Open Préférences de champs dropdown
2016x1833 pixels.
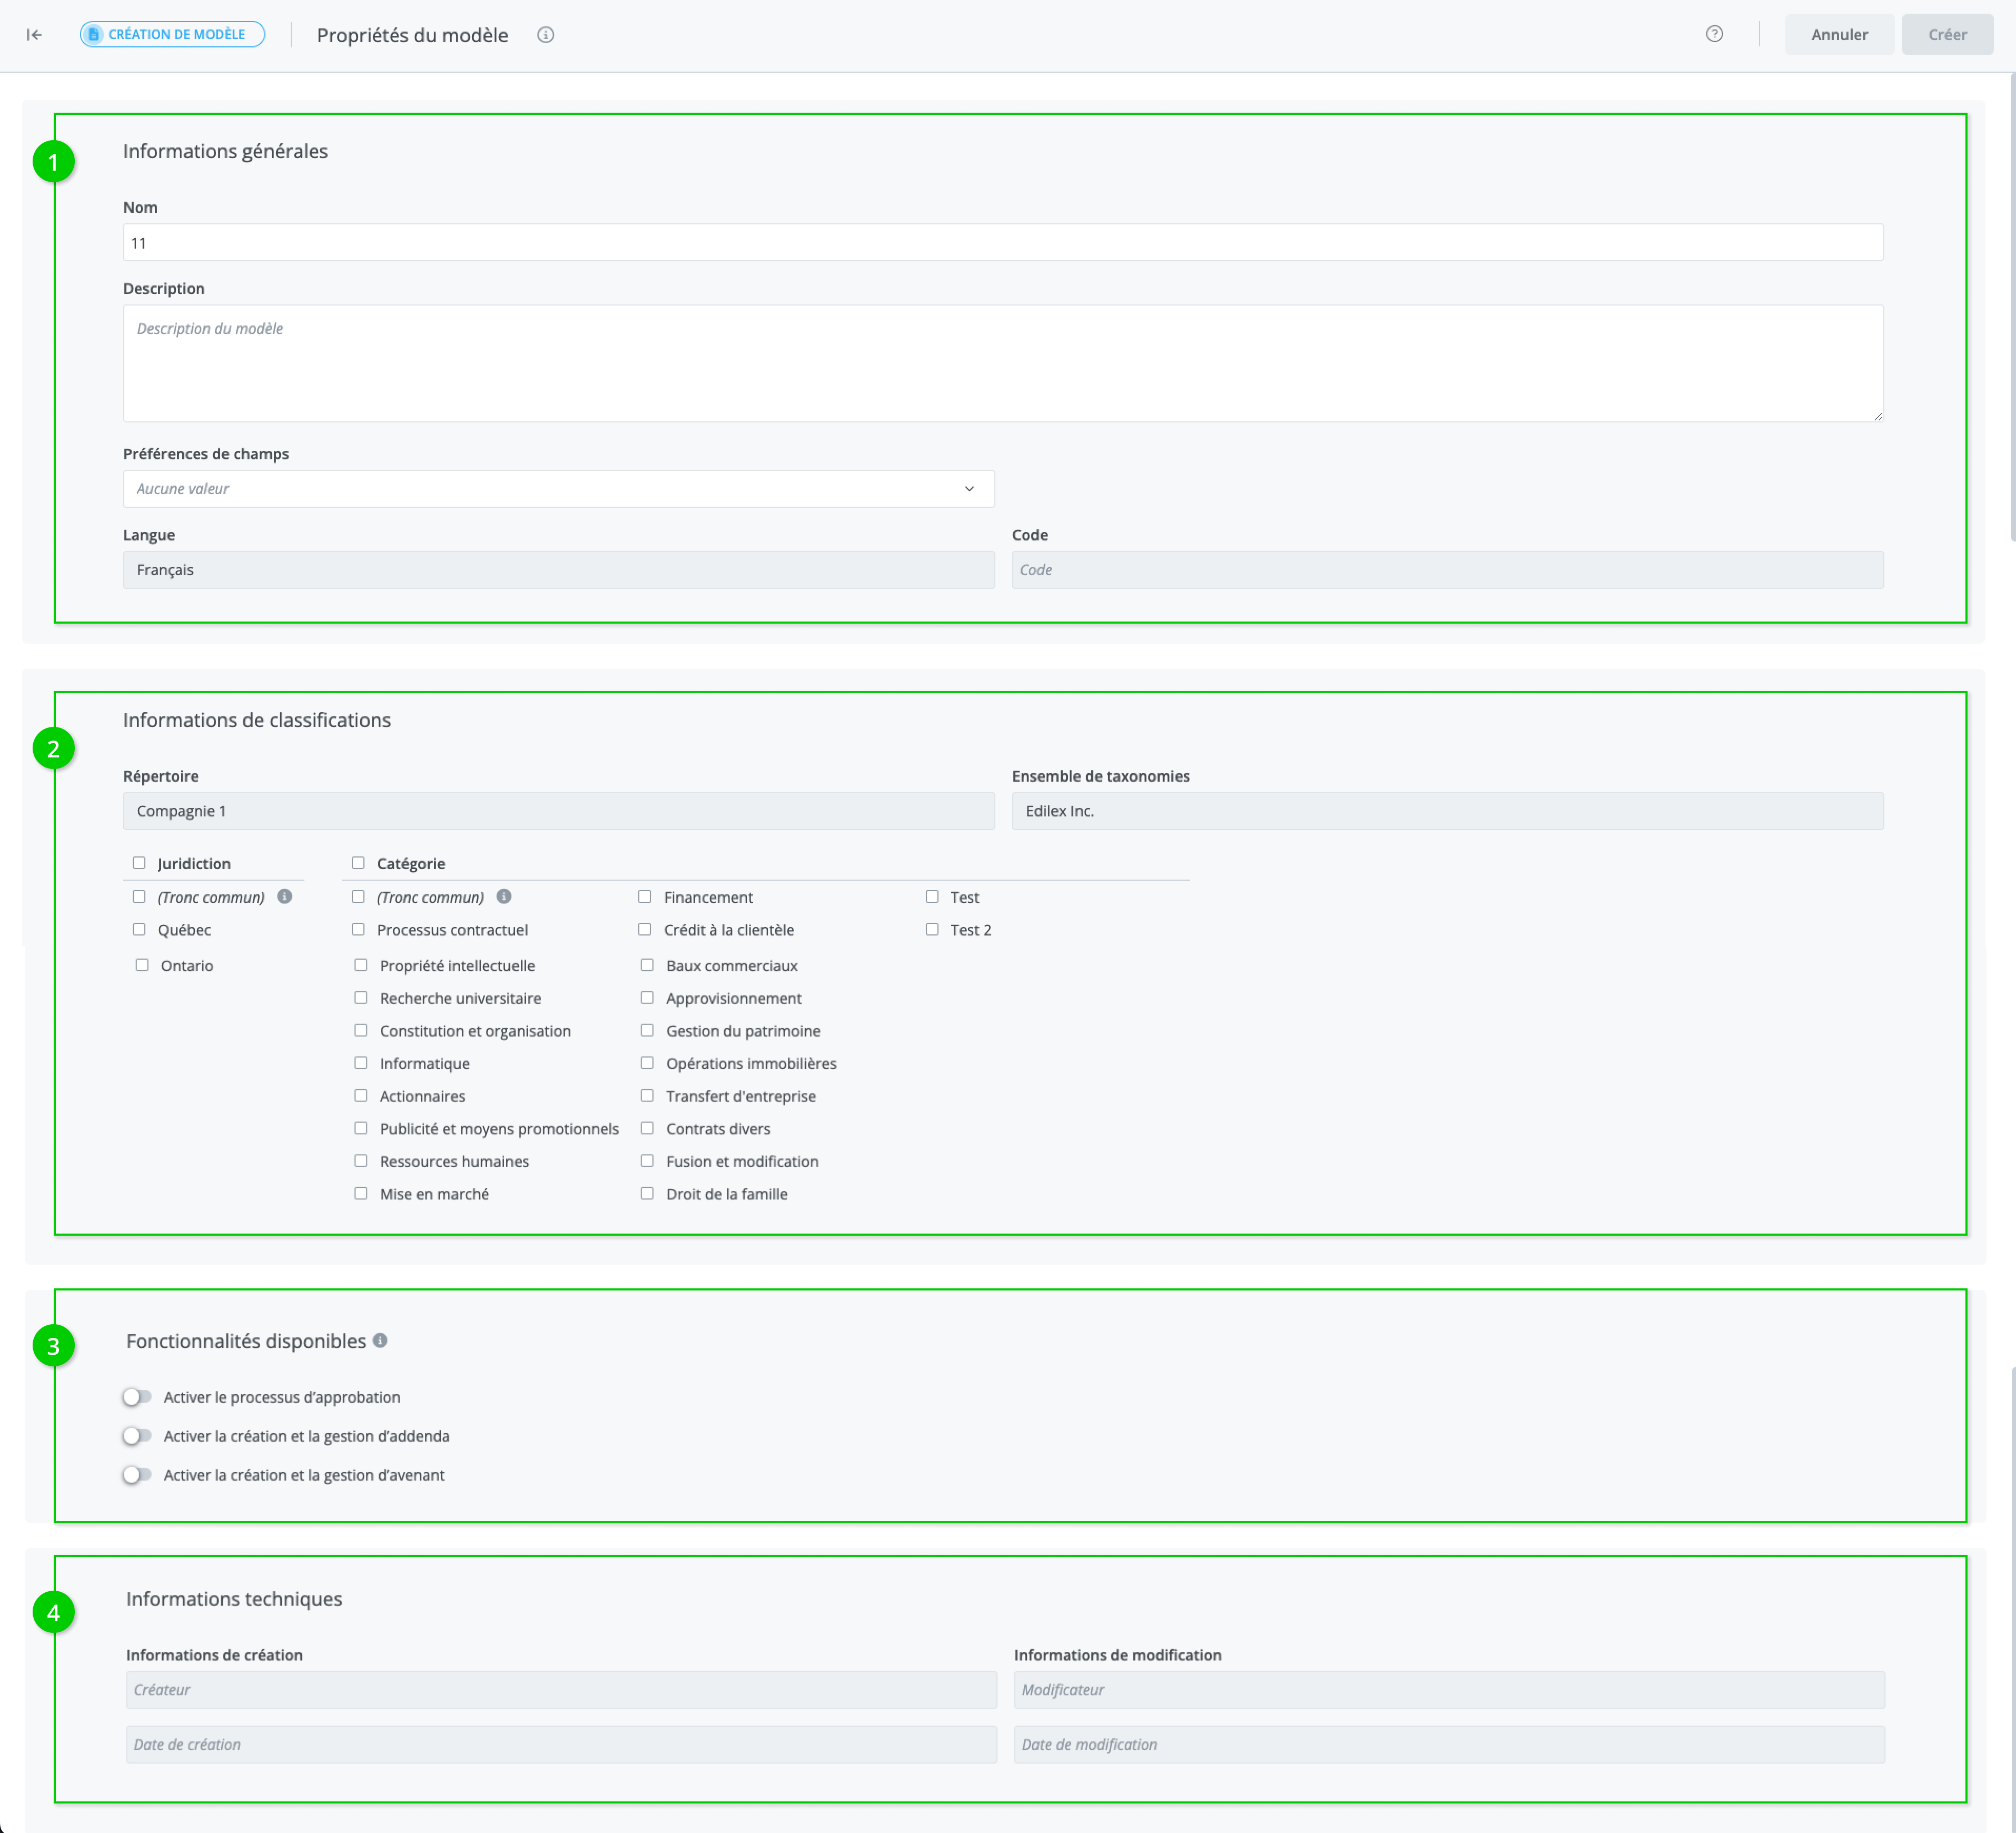[x=558, y=489]
